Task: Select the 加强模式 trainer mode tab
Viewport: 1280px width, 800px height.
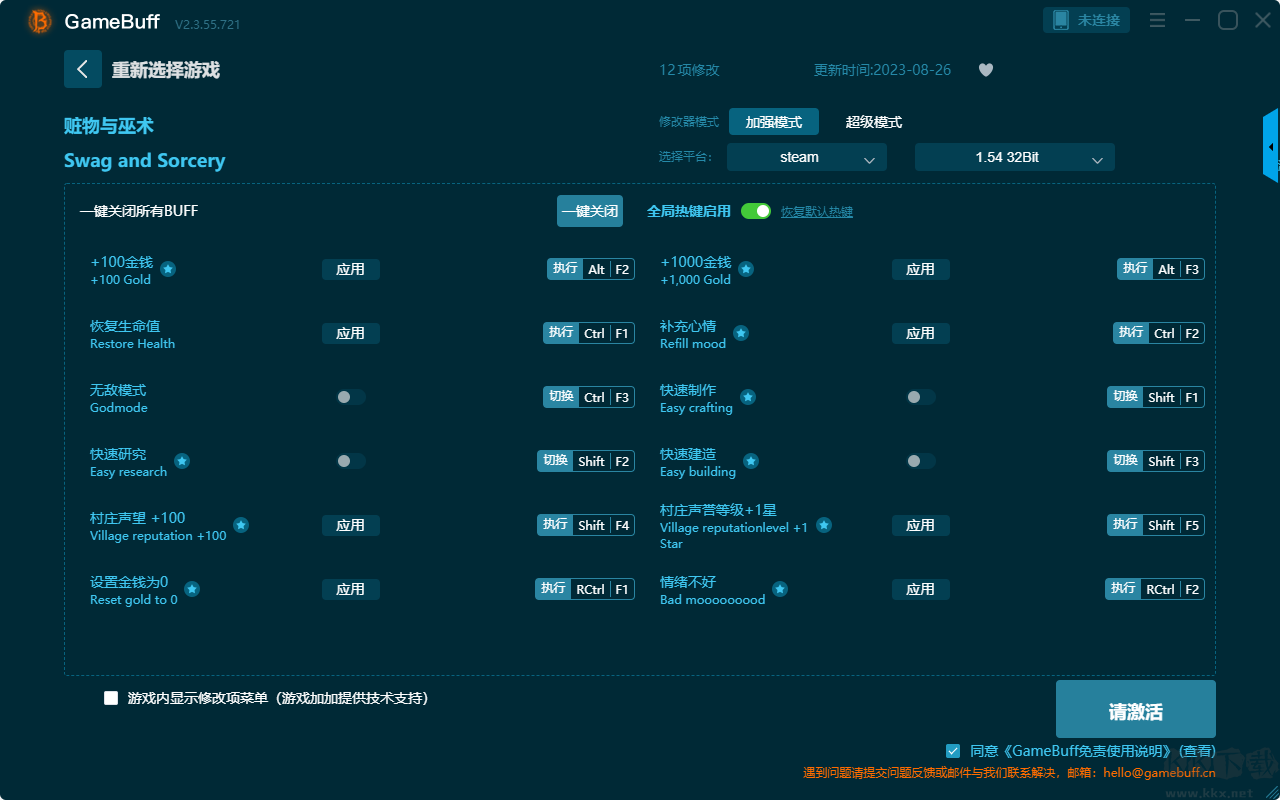Action: coord(774,122)
